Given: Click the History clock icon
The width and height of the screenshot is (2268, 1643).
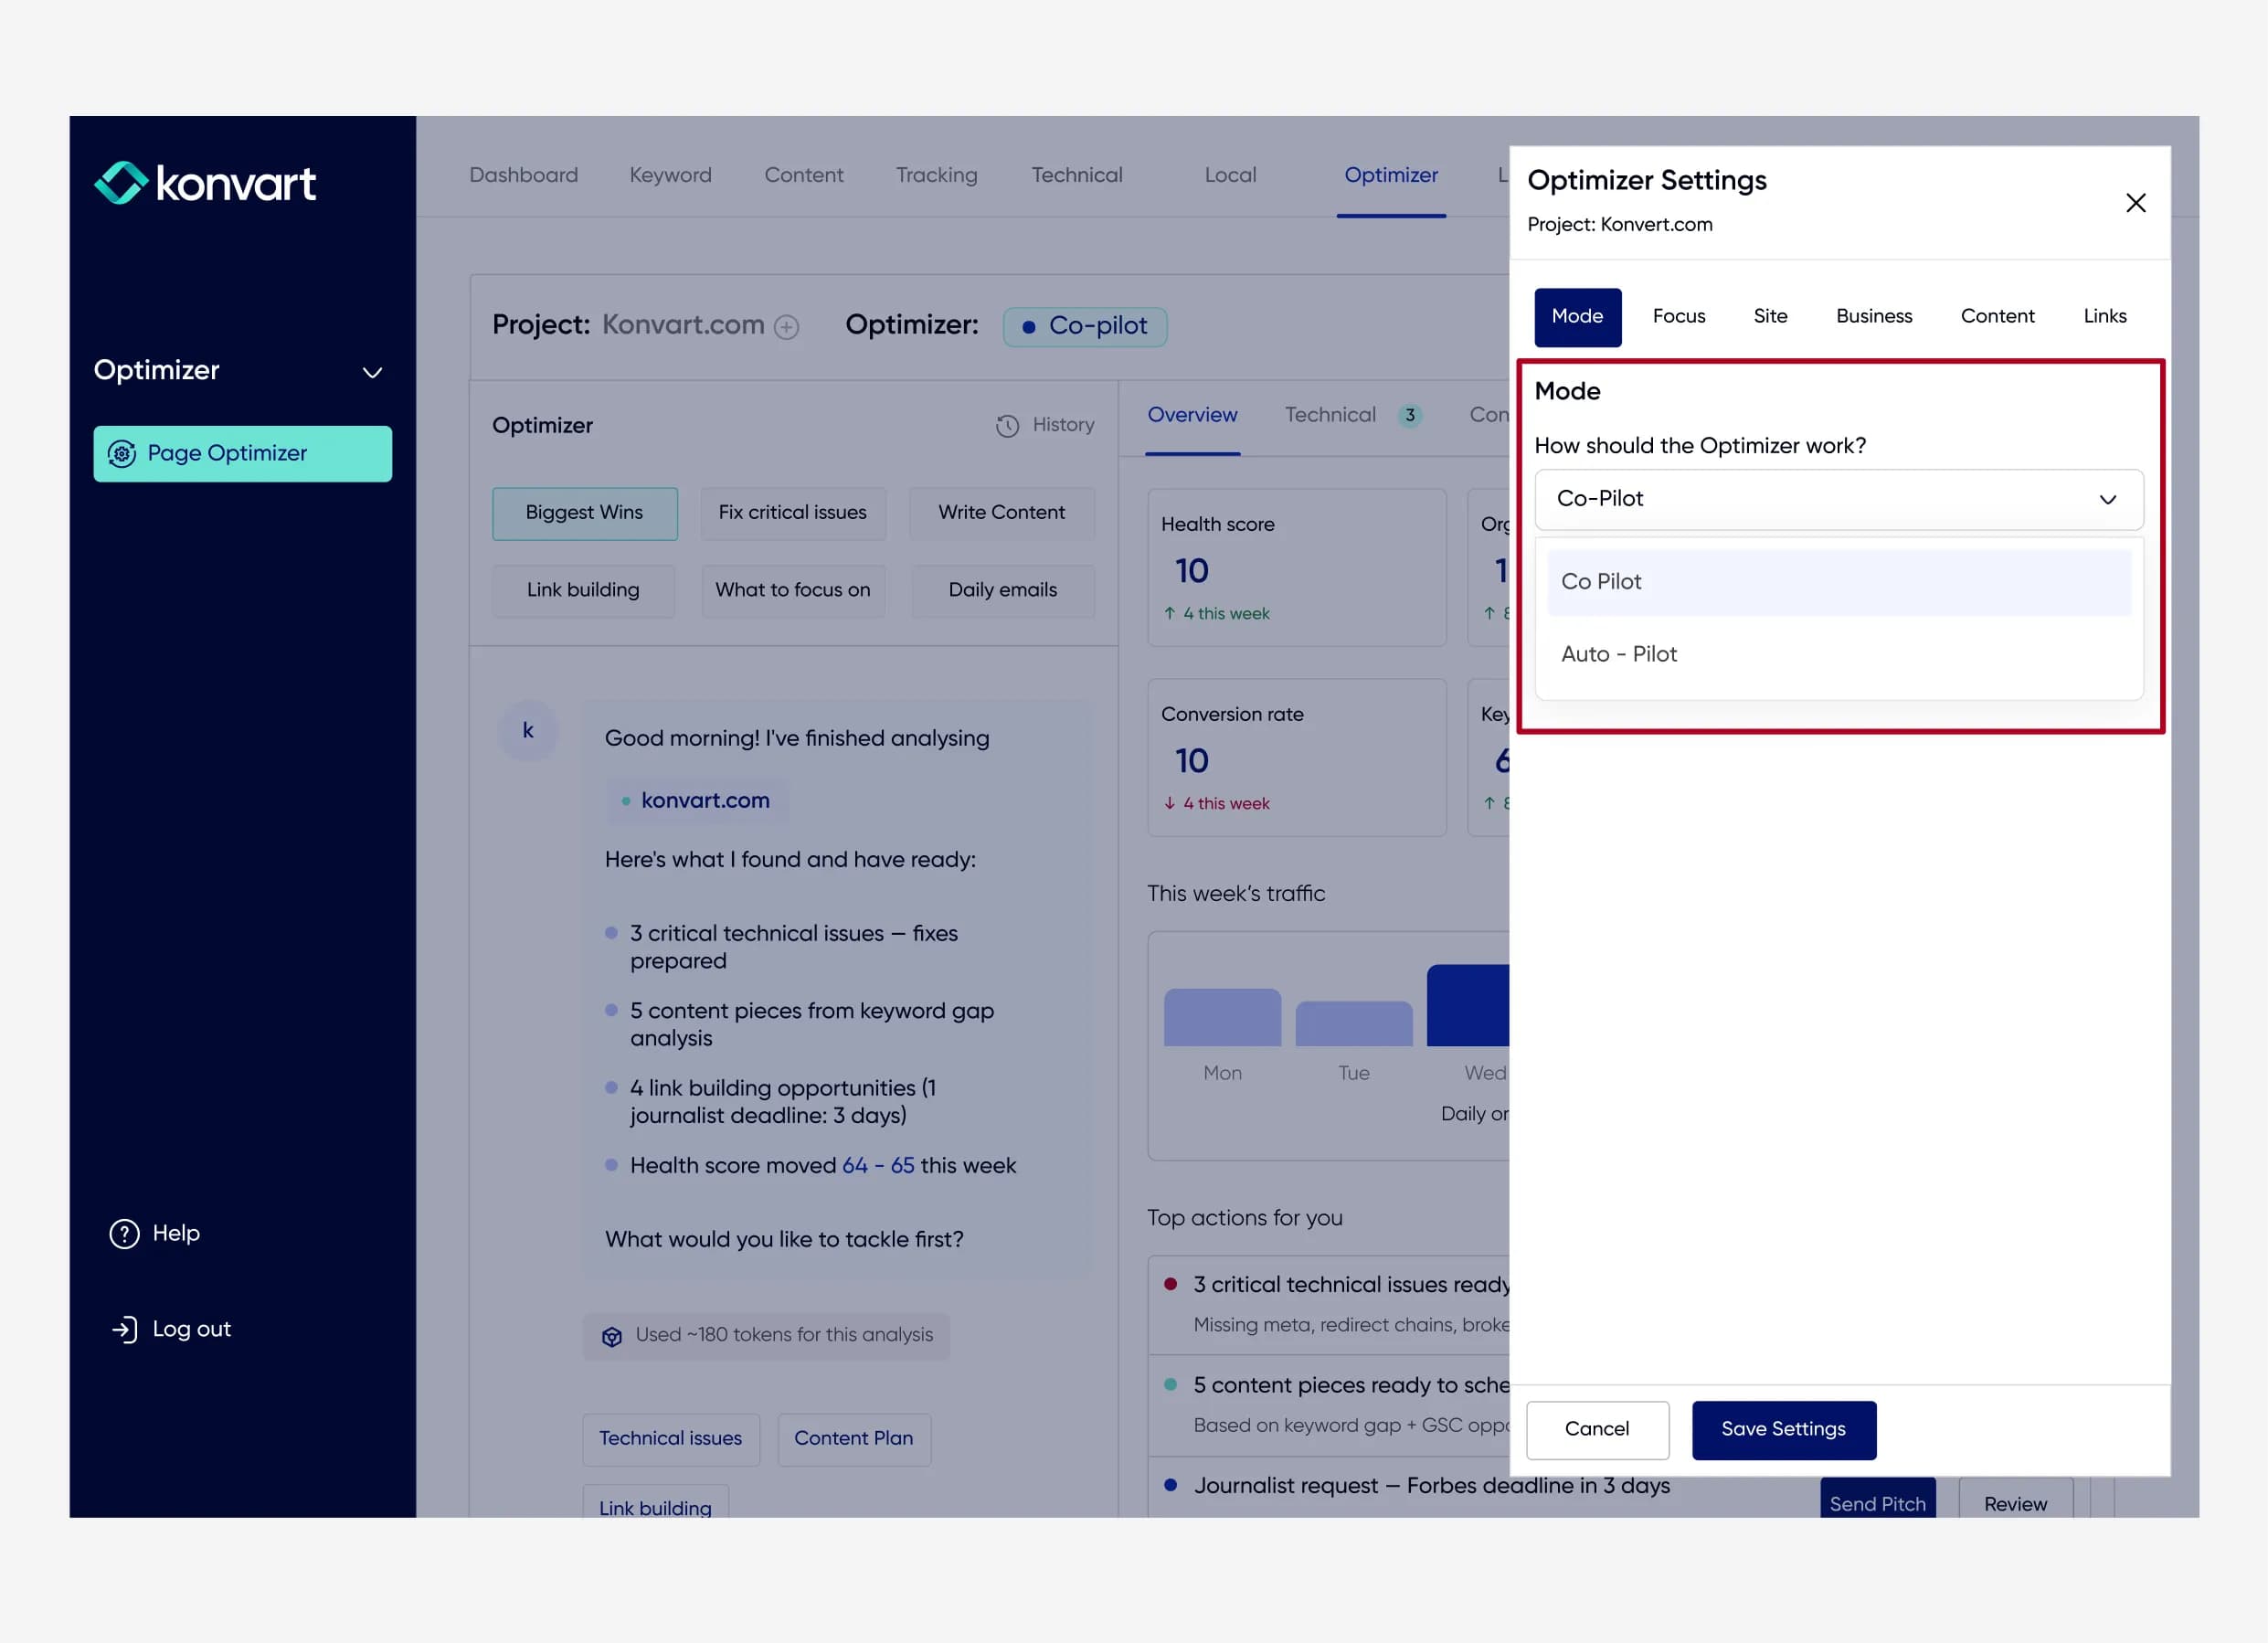Looking at the screenshot, I should (x=1007, y=426).
